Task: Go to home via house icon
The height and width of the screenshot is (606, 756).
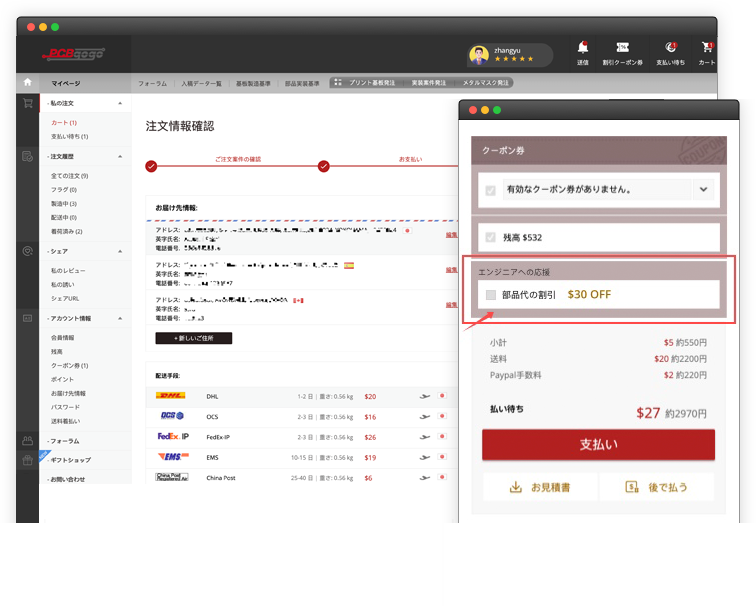Action: coord(27,82)
